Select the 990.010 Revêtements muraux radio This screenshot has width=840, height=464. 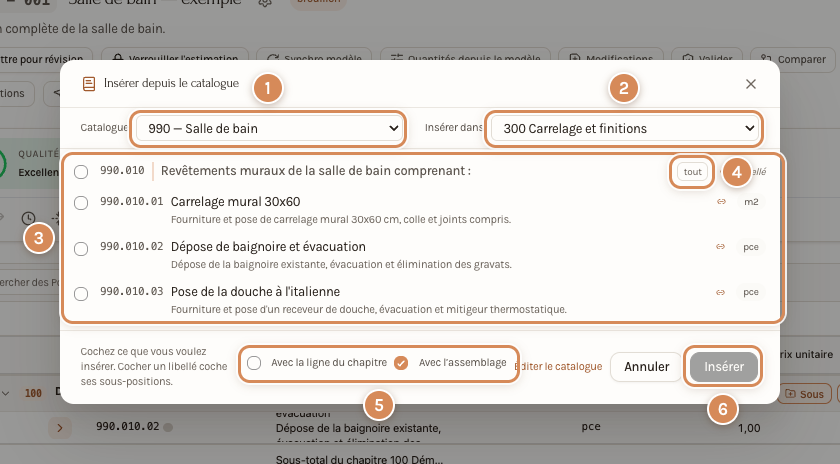[x=81, y=172]
